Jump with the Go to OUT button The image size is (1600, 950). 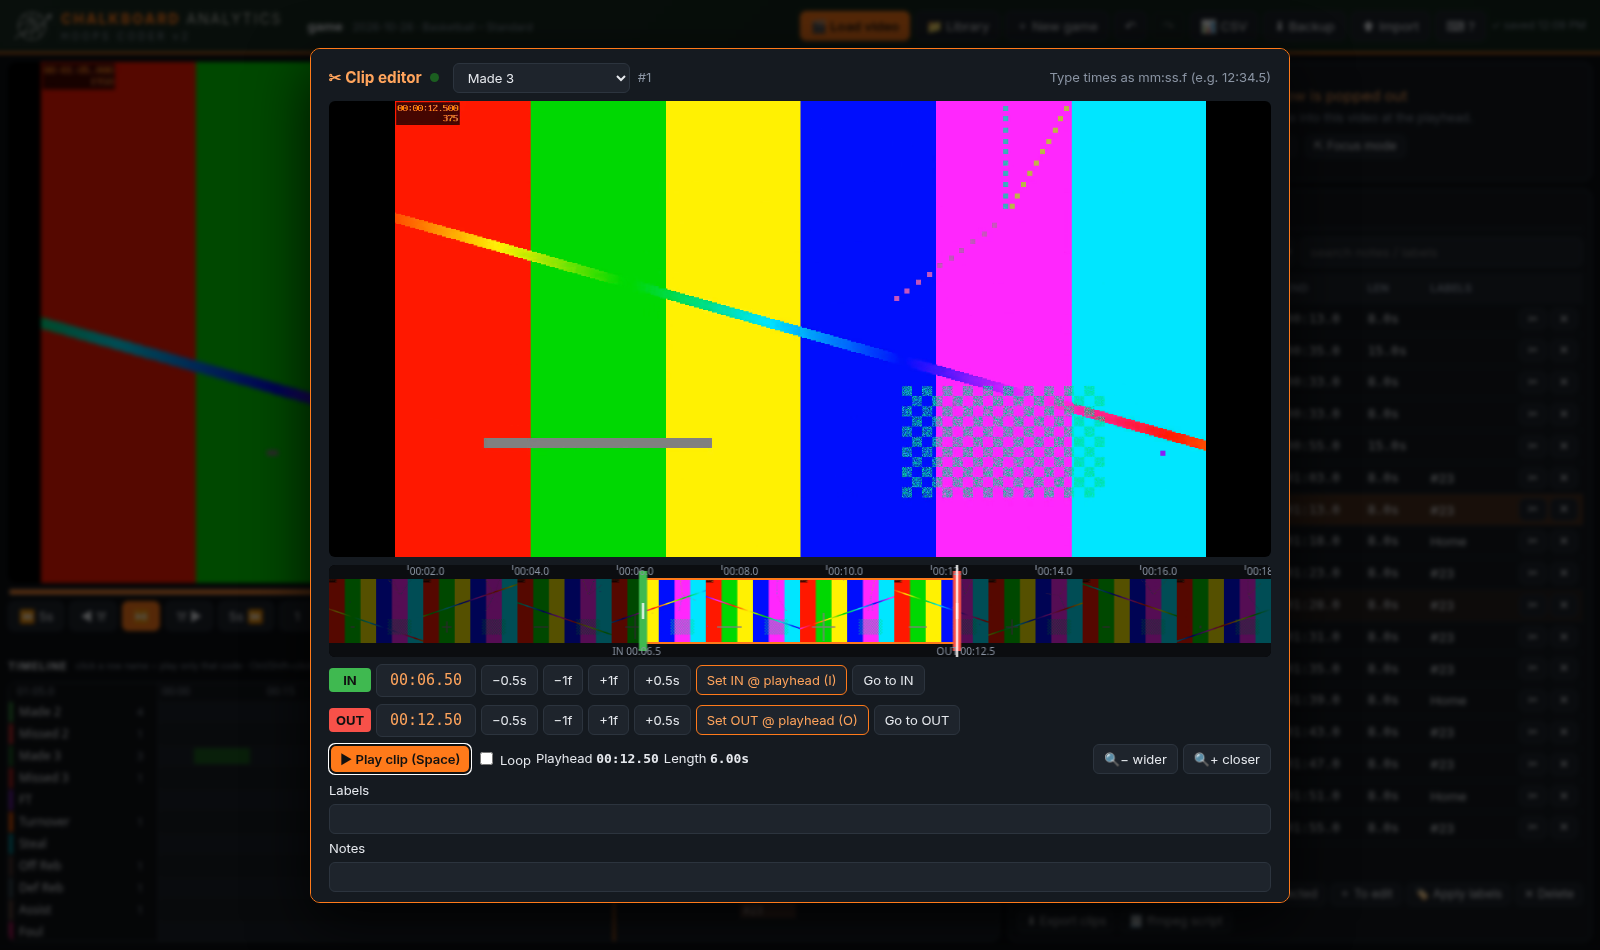coord(917,720)
